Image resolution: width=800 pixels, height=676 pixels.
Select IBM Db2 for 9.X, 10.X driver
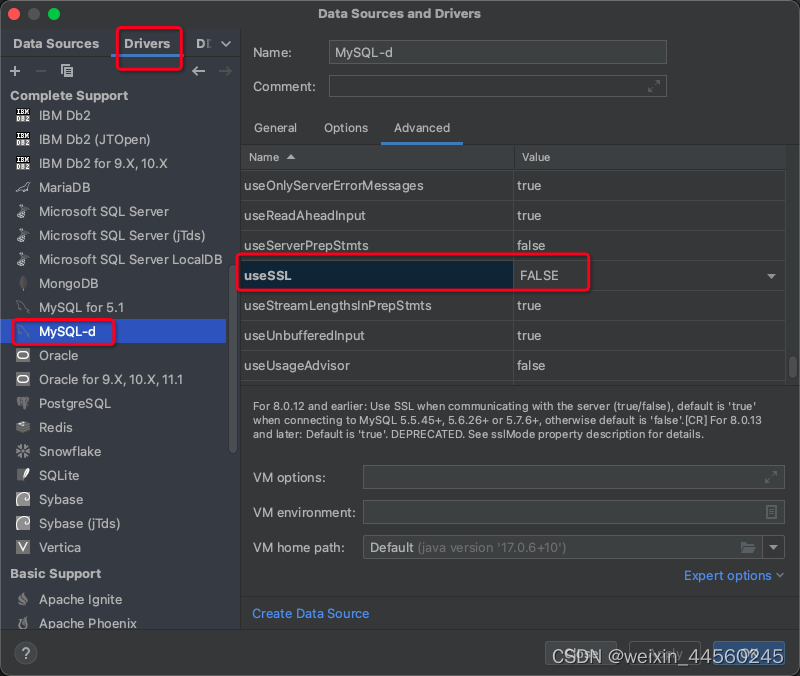(x=103, y=163)
